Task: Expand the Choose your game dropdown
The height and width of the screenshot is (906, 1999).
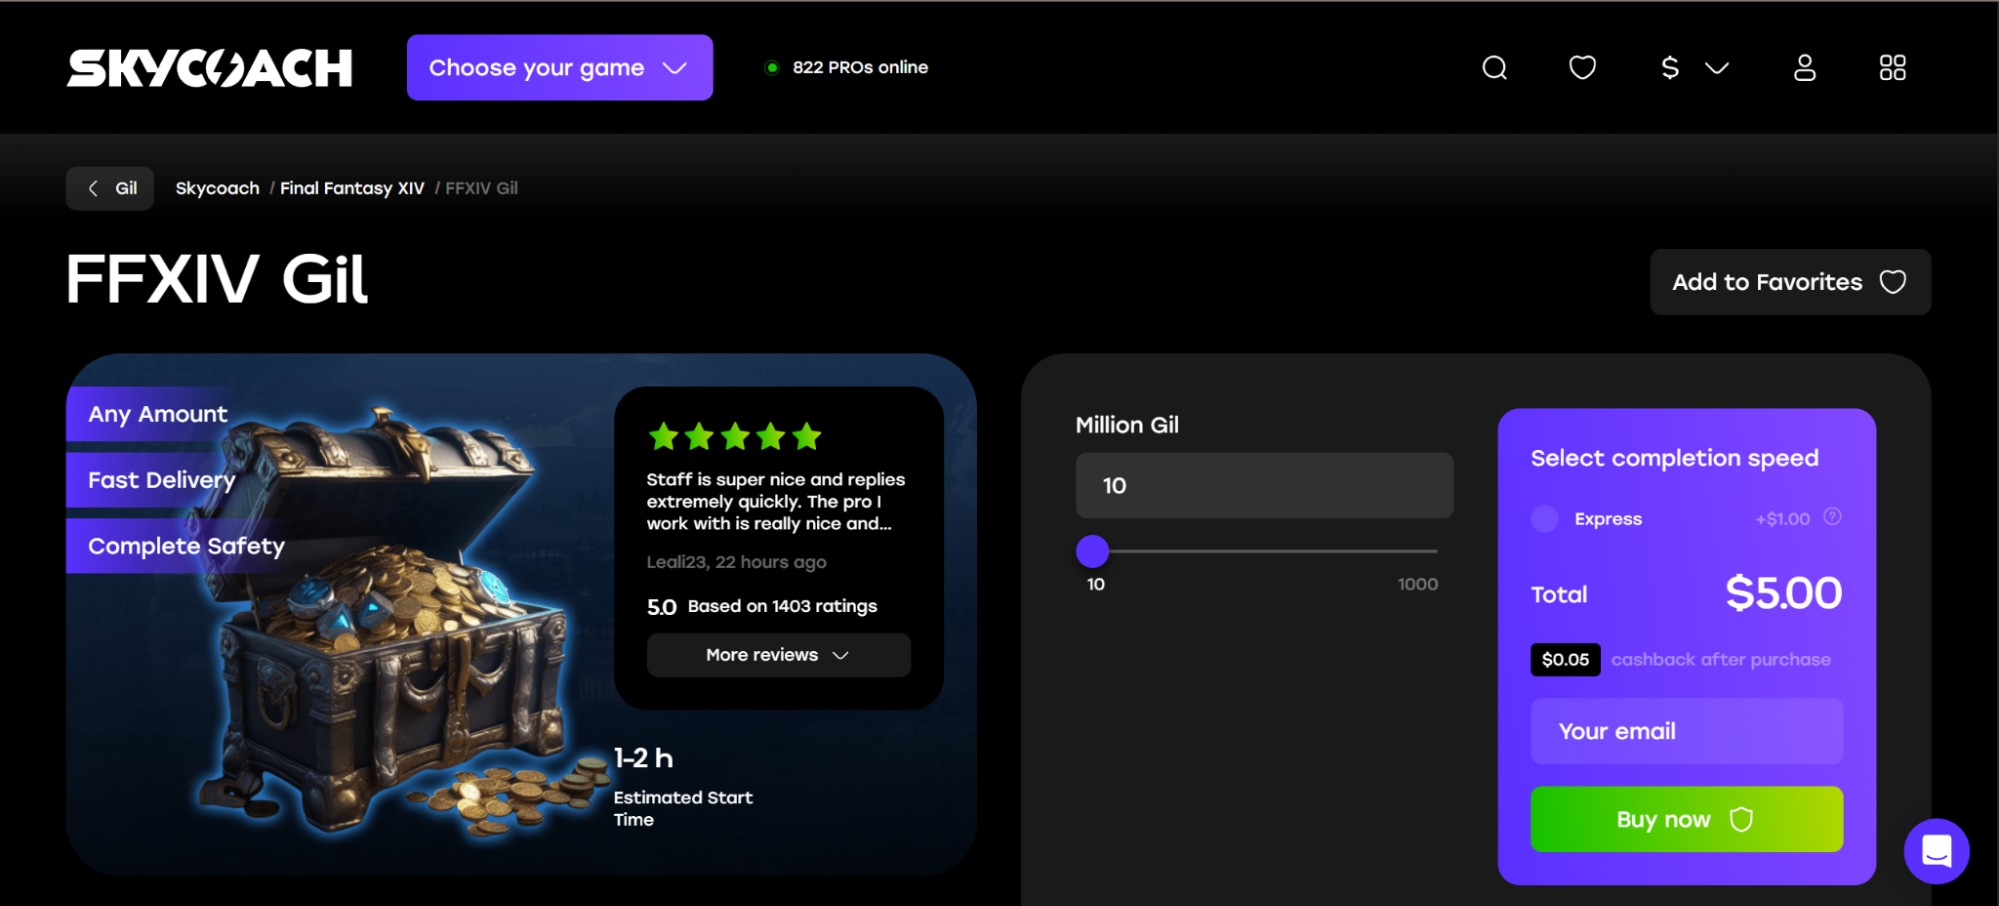Action: click(x=559, y=67)
